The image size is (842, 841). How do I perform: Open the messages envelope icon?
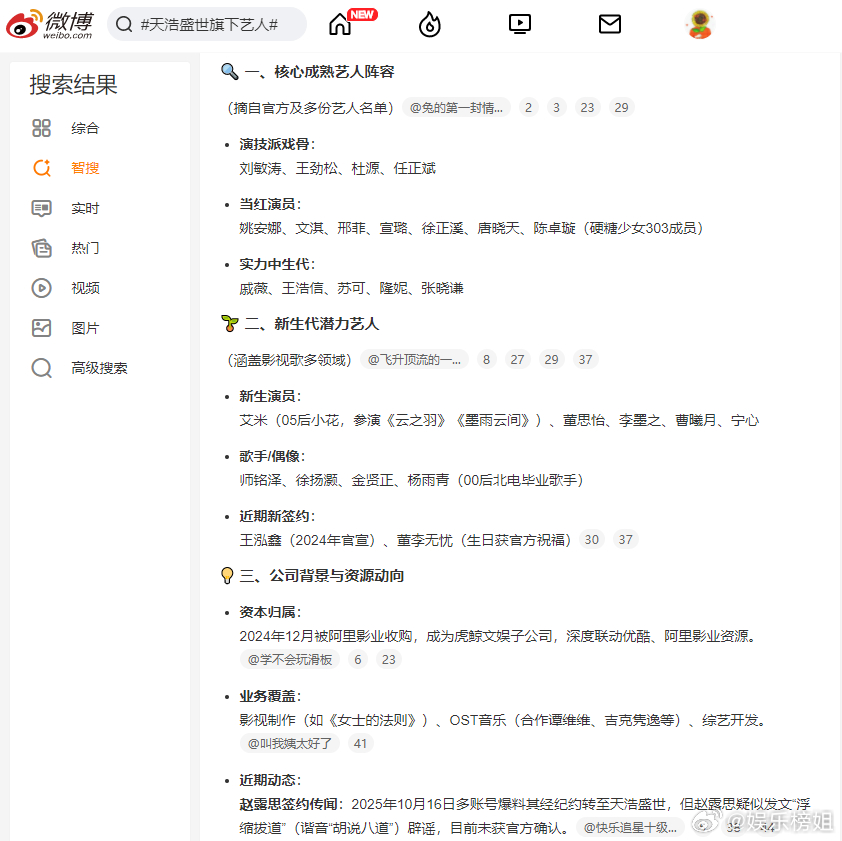click(x=609, y=24)
